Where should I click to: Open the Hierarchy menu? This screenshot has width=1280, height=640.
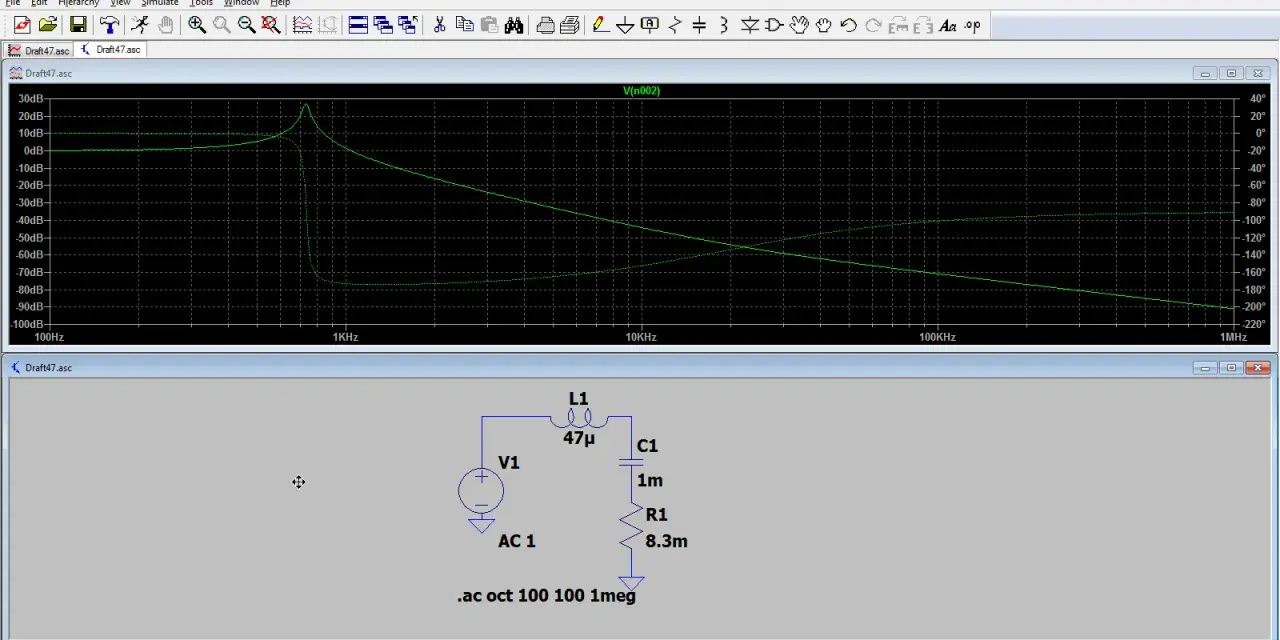click(78, 3)
